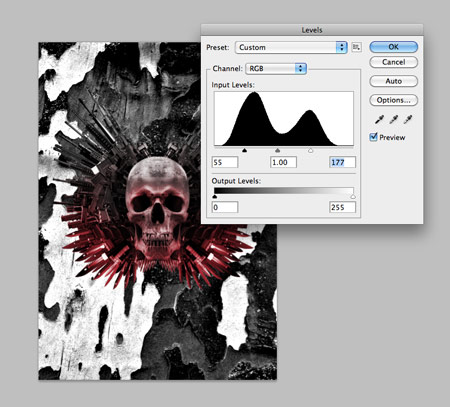Image resolution: width=450 pixels, height=407 pixels.
Task: Select the white point eyedropper
Action: pyautogui.click(x=408, y=119)
